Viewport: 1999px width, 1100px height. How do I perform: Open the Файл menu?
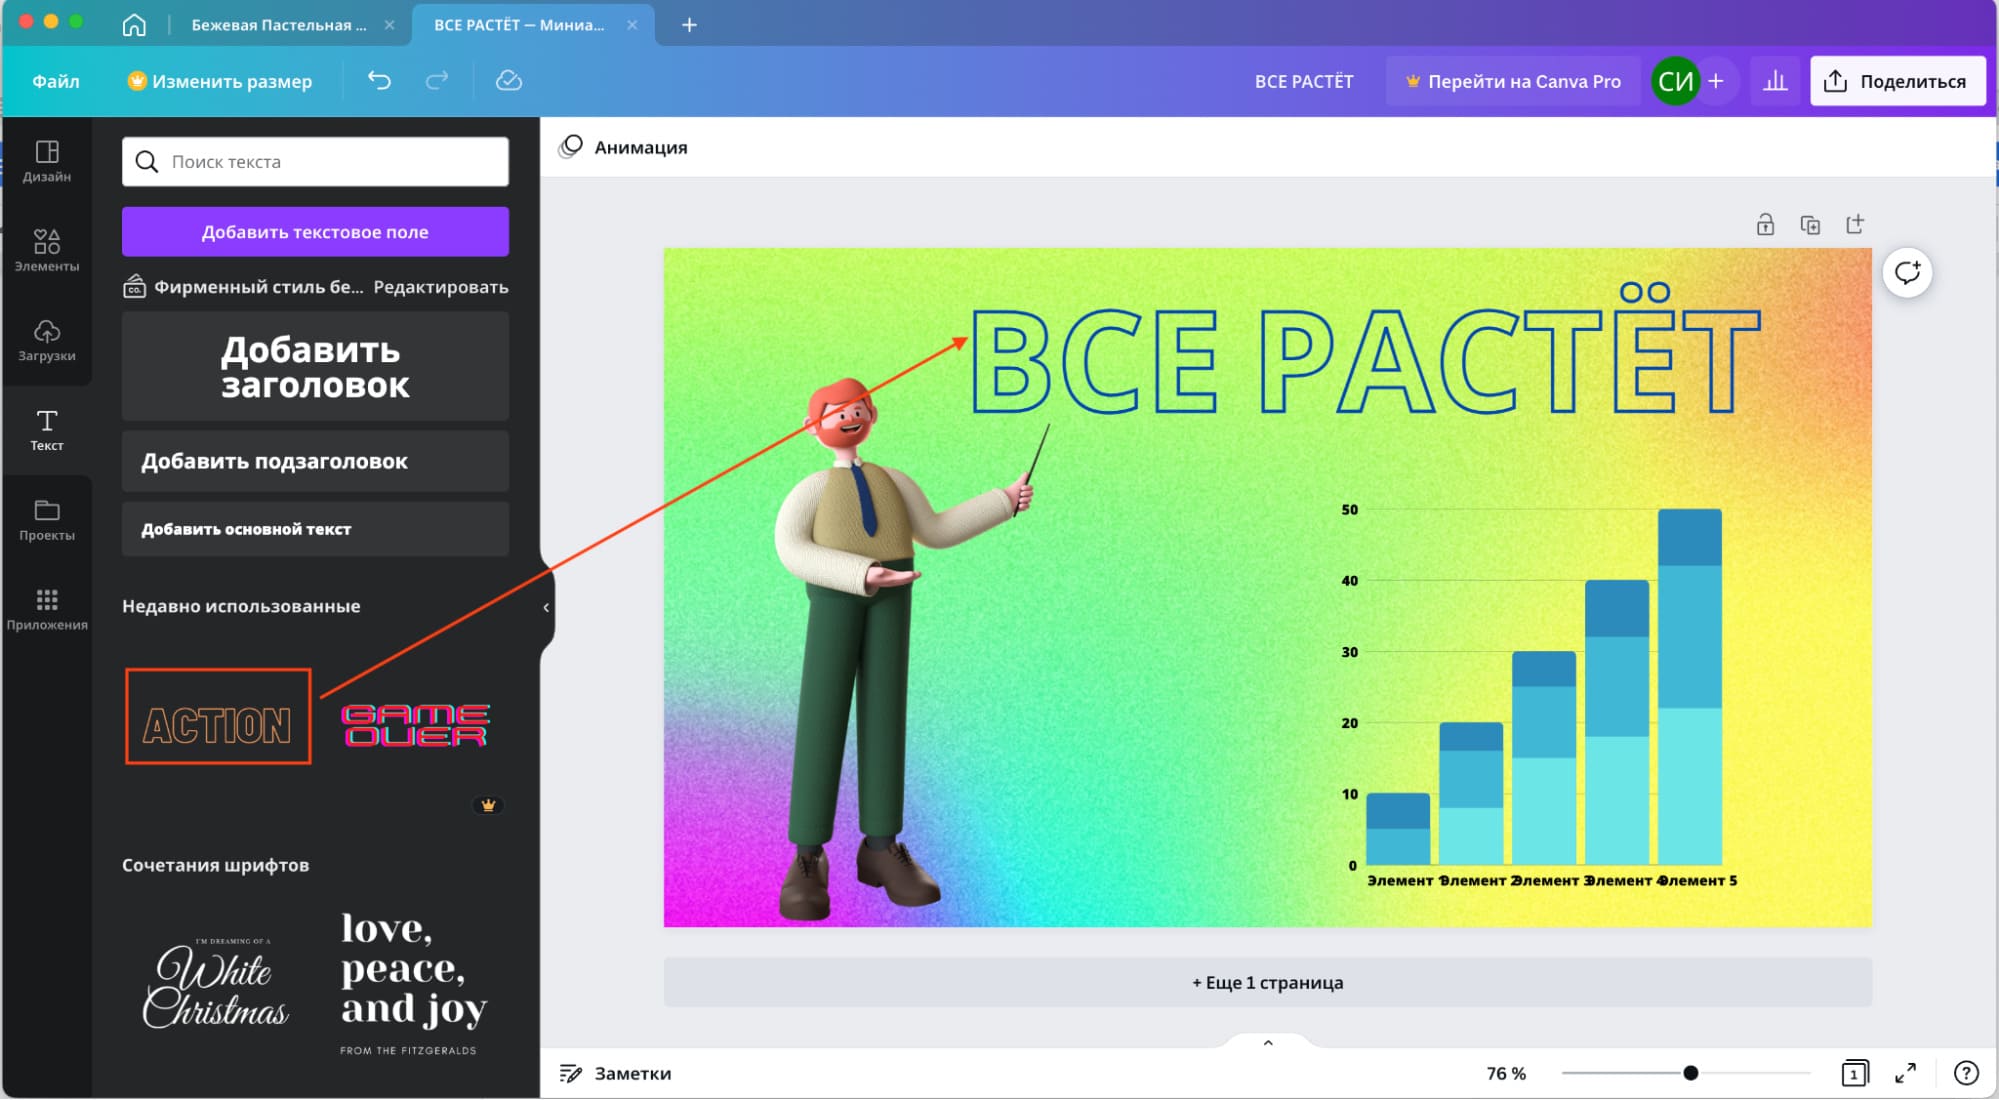[x=56, y=81]
